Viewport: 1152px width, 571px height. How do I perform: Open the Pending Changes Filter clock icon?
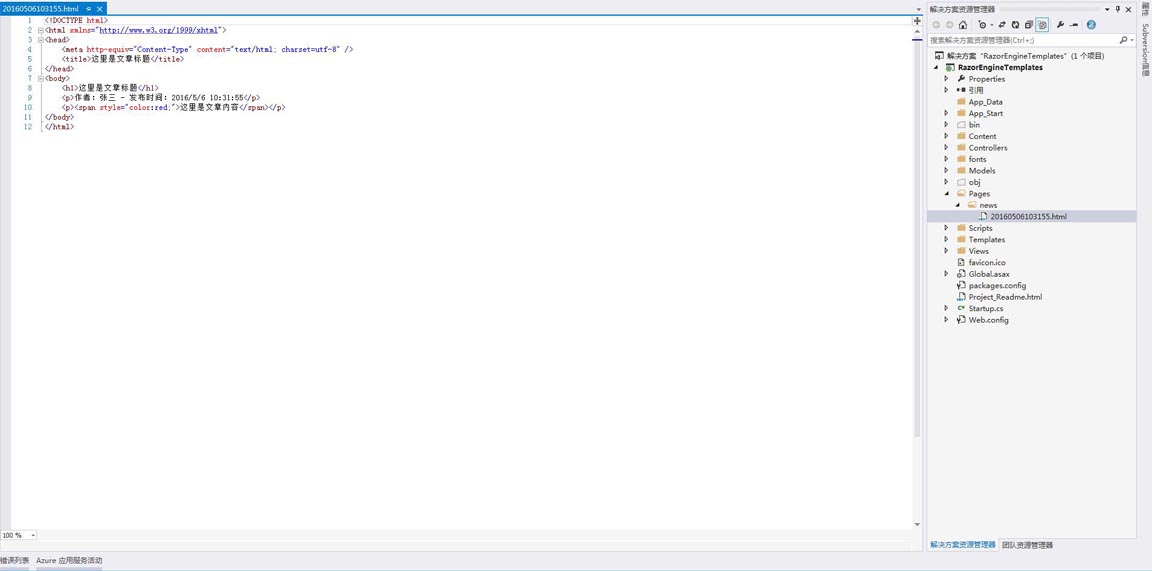pos(982,25)
